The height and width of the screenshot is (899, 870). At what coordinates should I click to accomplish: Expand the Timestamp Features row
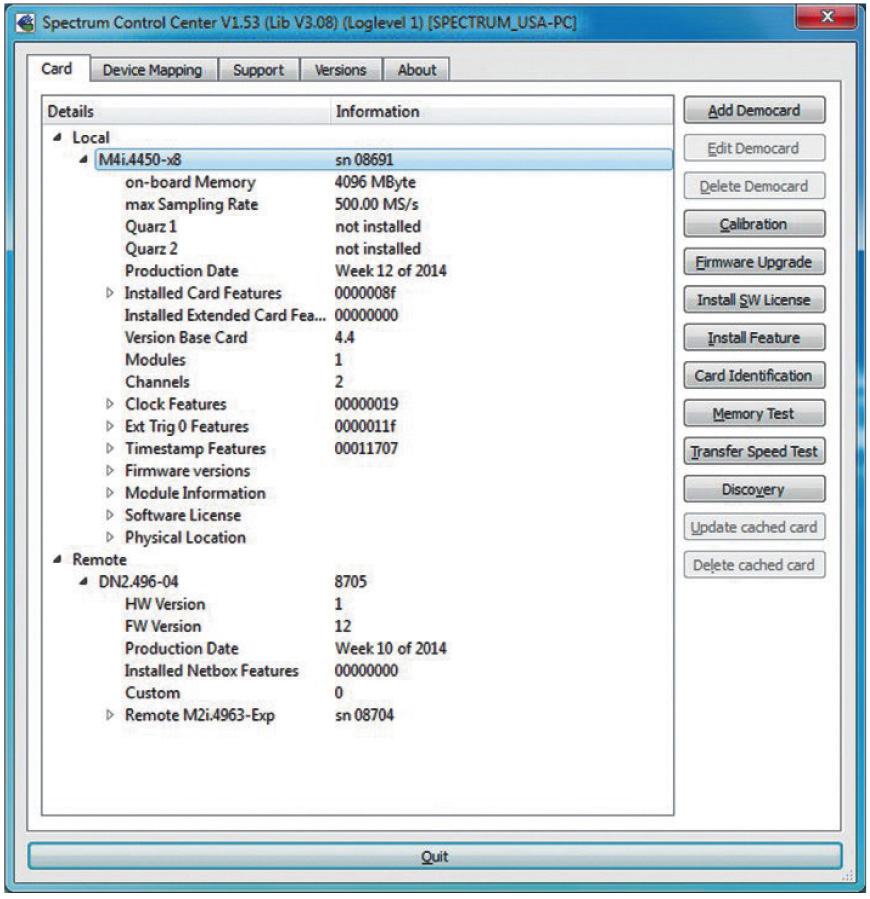110,448
